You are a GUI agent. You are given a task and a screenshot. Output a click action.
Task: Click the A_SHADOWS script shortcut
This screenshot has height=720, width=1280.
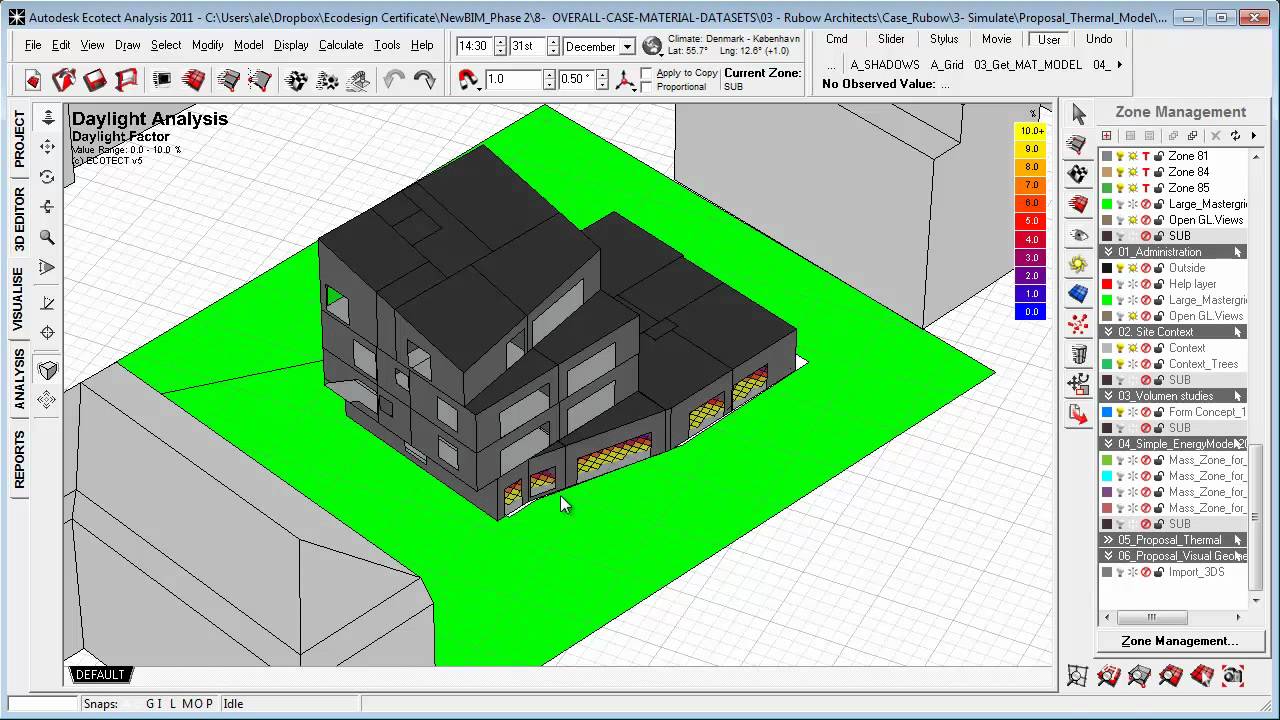coord(885,65)
